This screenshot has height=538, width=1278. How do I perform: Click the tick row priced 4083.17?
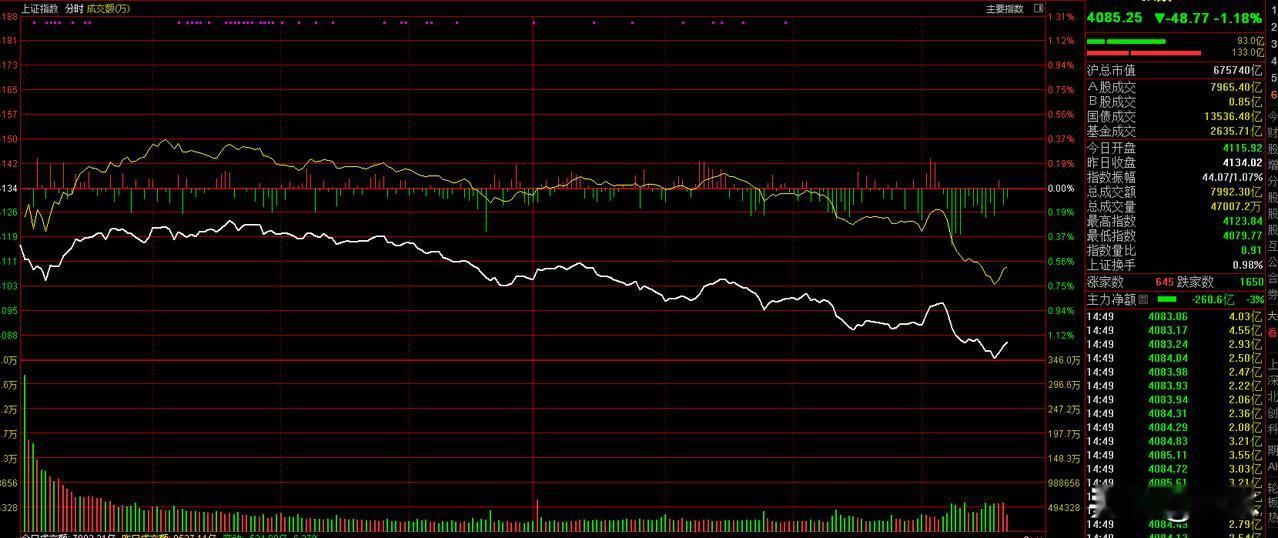(x=1176, y=330)
